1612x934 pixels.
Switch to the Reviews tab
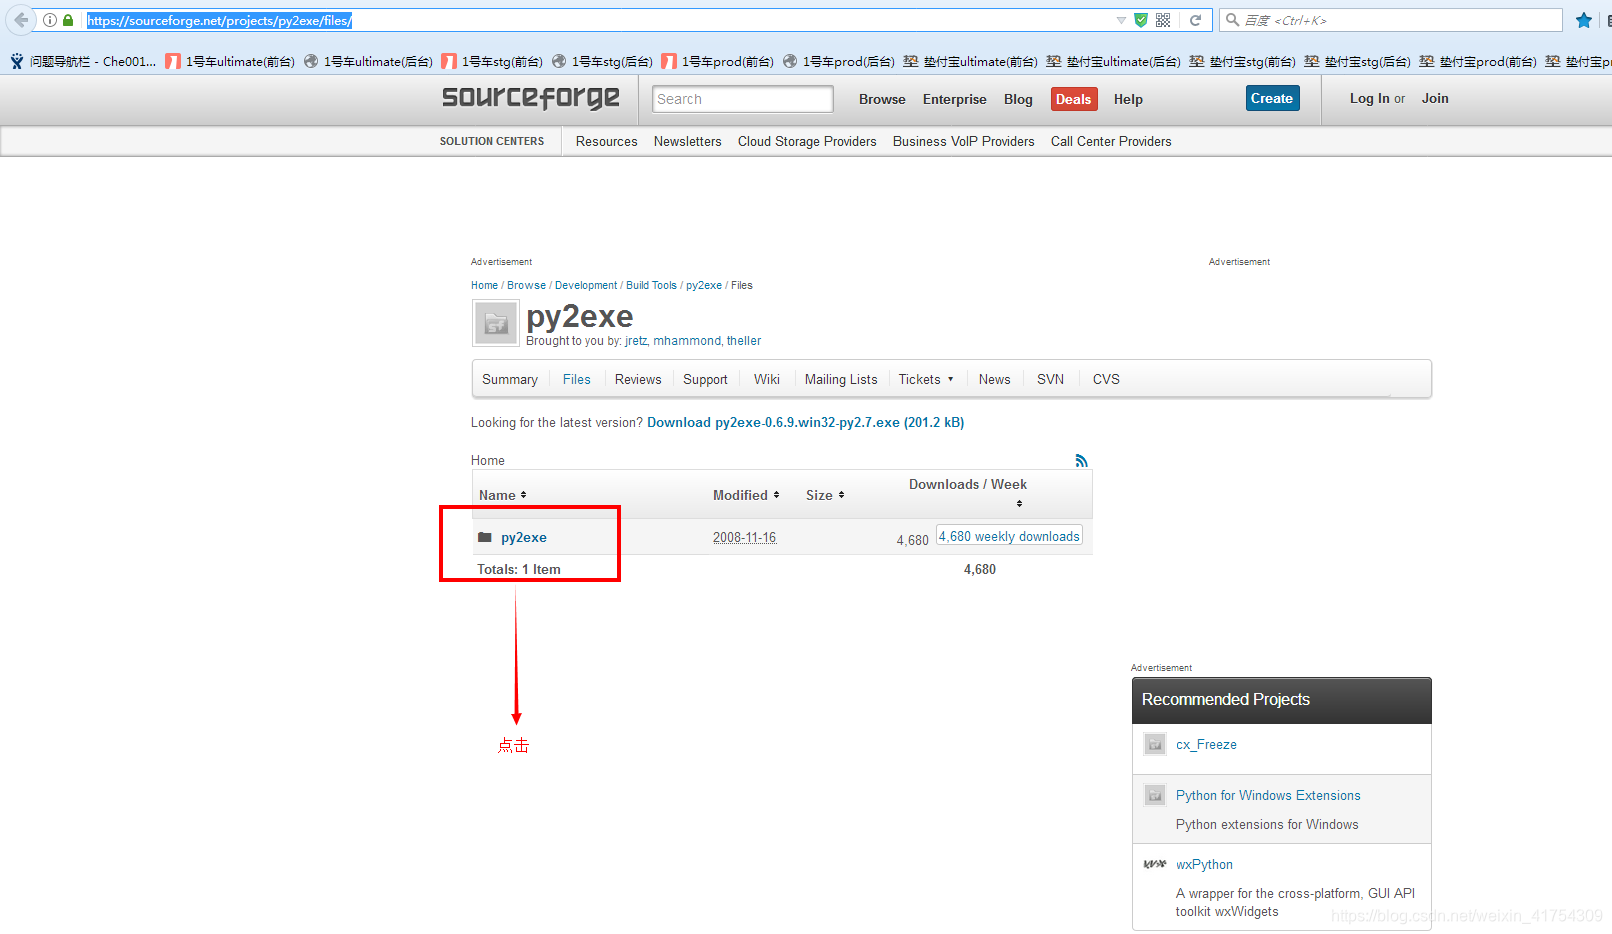click(638, 379)
